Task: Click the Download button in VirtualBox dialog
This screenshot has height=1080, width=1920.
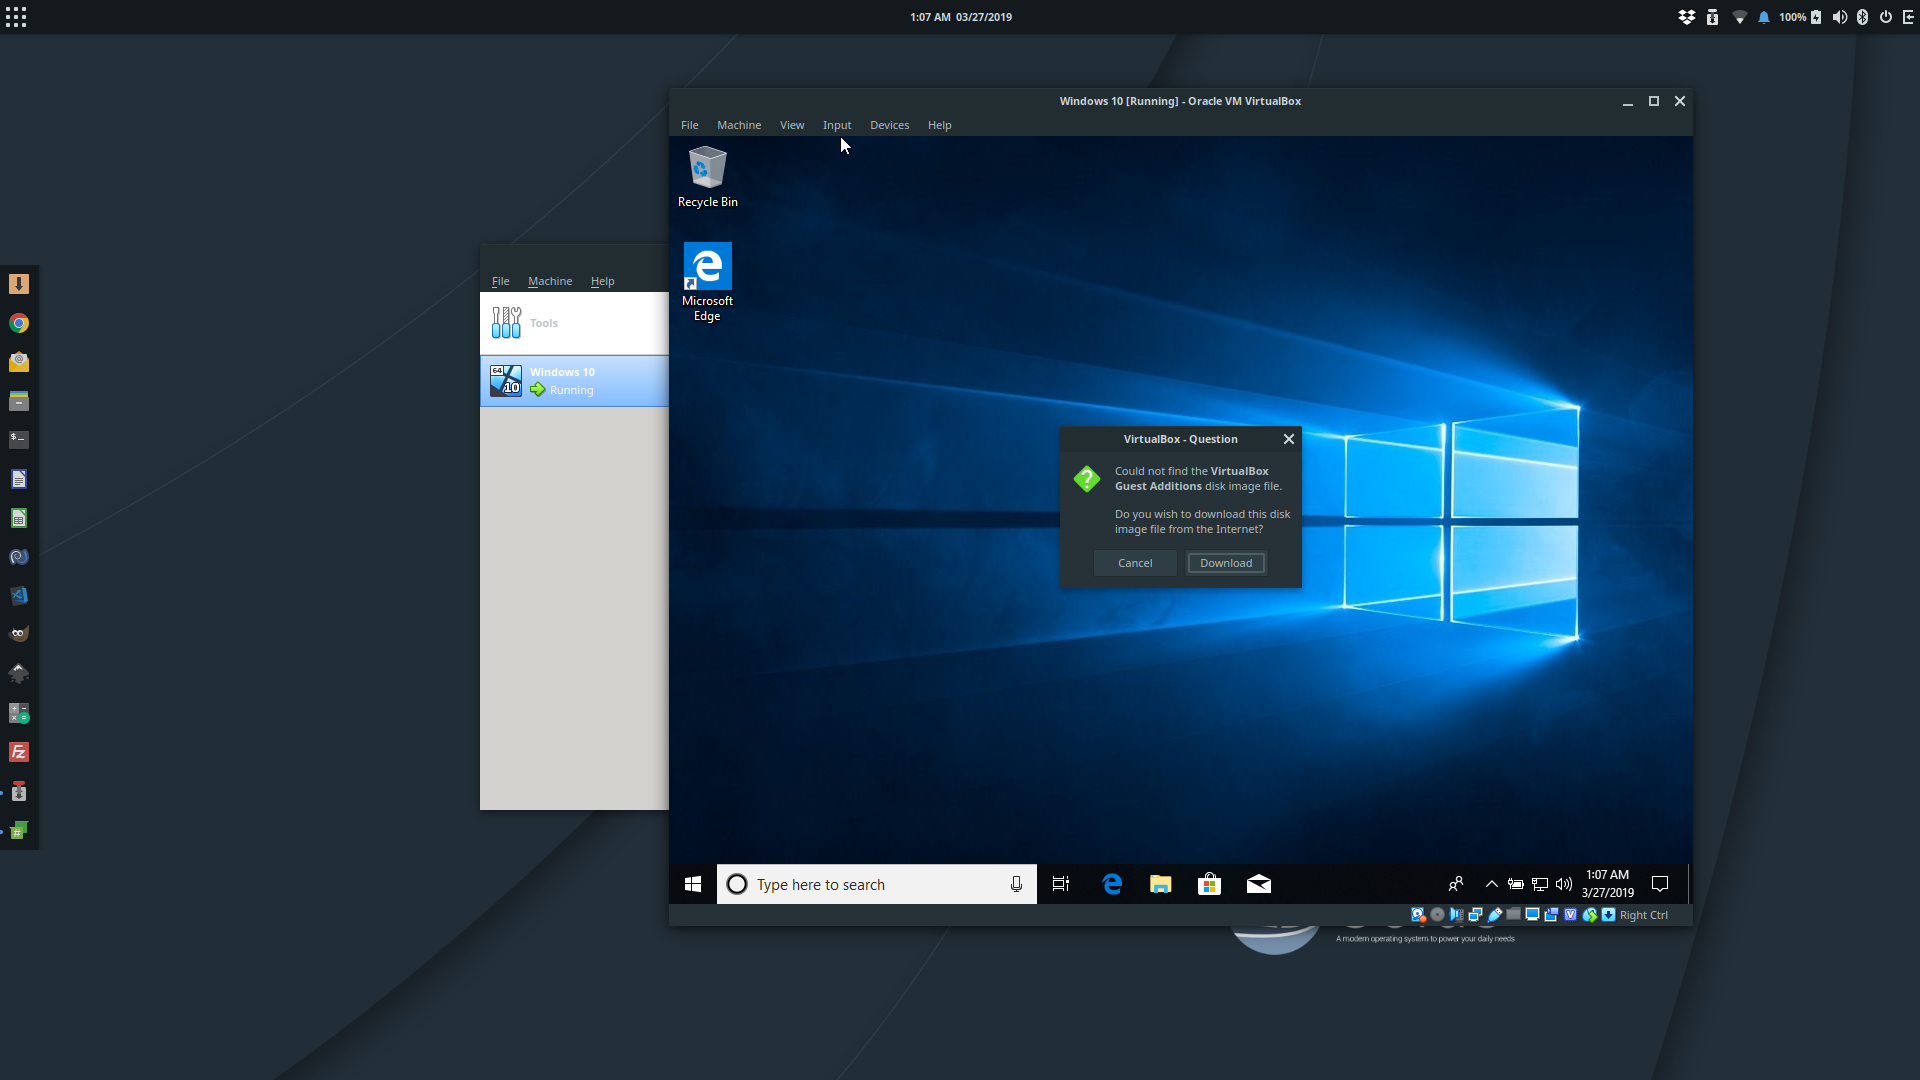Action: click(1225, 563)
